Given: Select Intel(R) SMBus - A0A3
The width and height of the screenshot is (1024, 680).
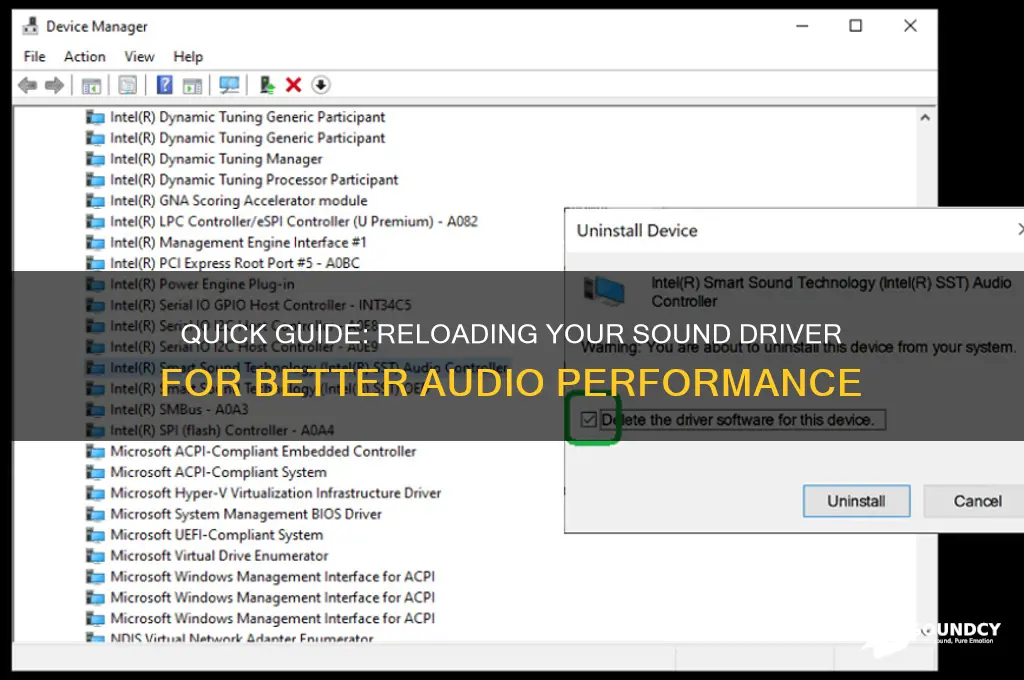Looking at the screenshot, I should [x=167, y=410].
